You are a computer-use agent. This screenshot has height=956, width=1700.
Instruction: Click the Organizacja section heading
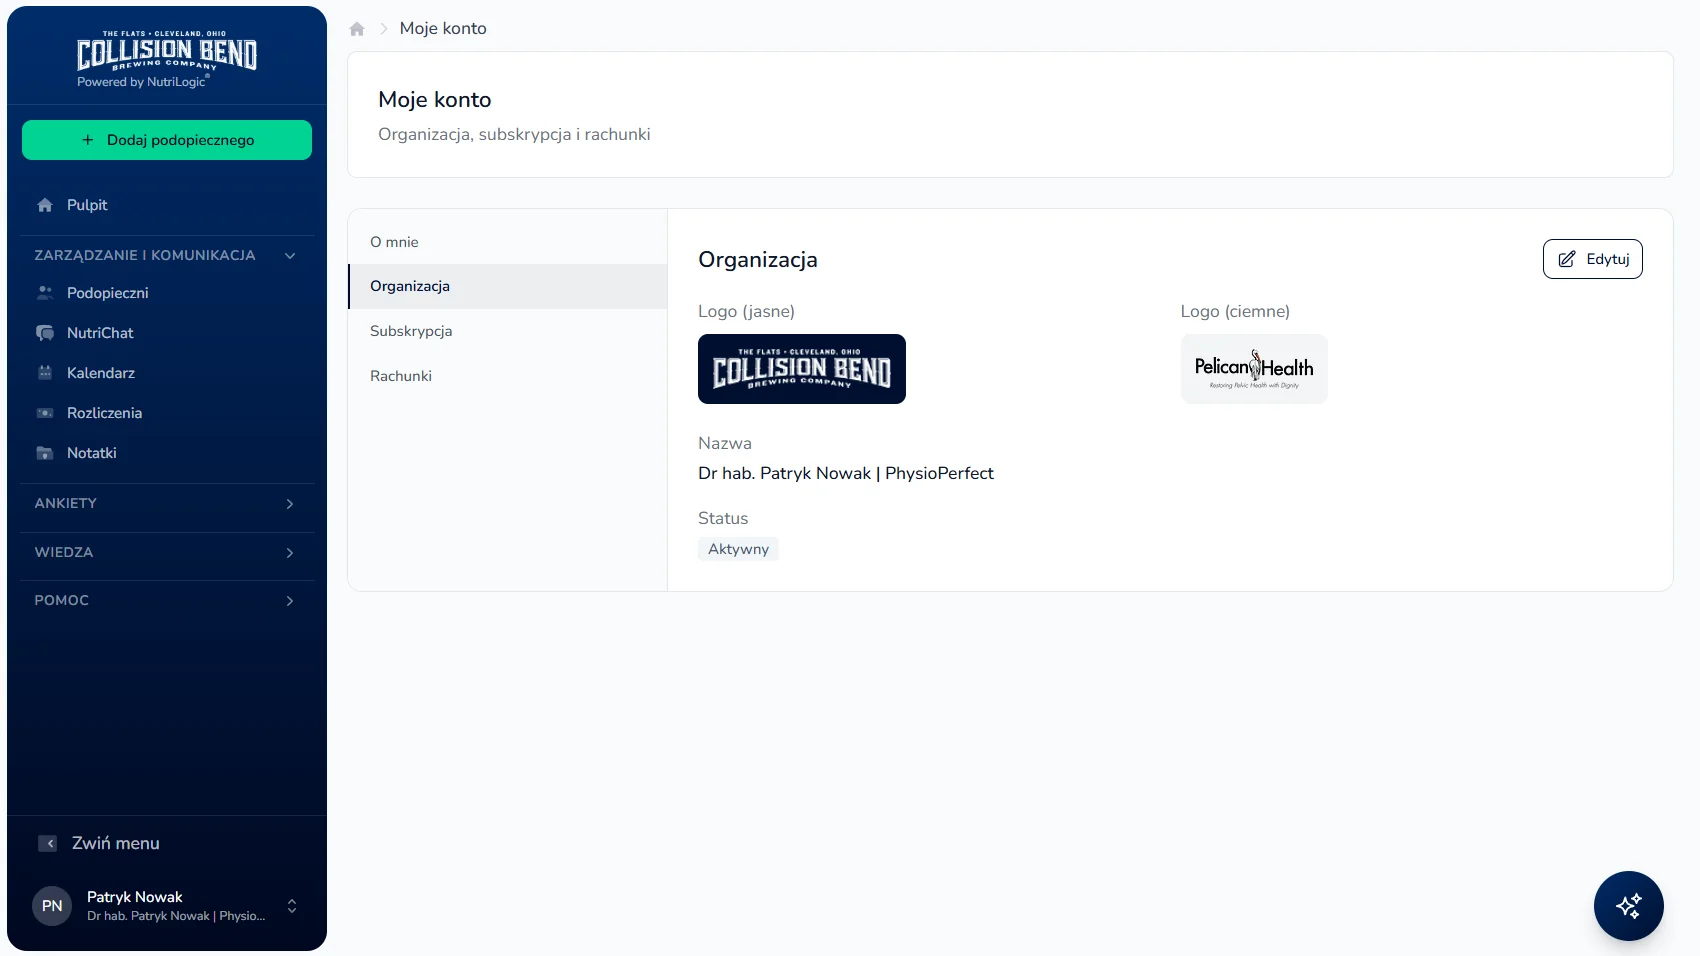tap(758, 260)
